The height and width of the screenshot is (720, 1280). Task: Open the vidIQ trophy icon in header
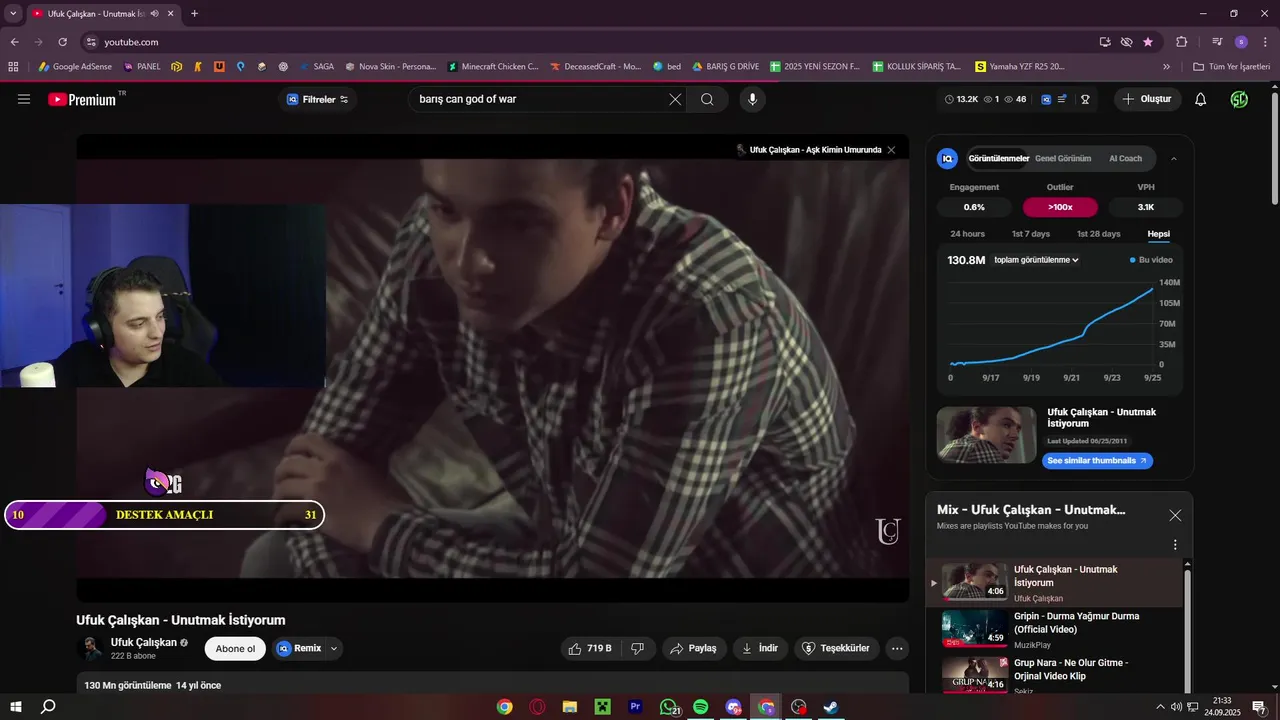(x=1085, y=99)
